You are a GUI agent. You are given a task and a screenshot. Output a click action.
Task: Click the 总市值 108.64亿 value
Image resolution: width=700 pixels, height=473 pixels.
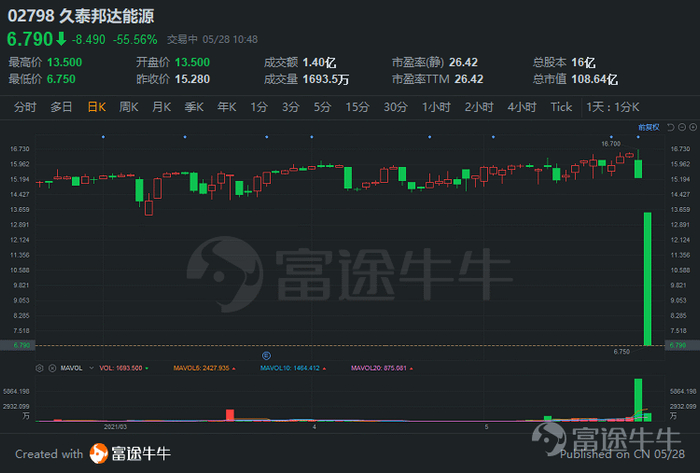click(x=595, y=79)
